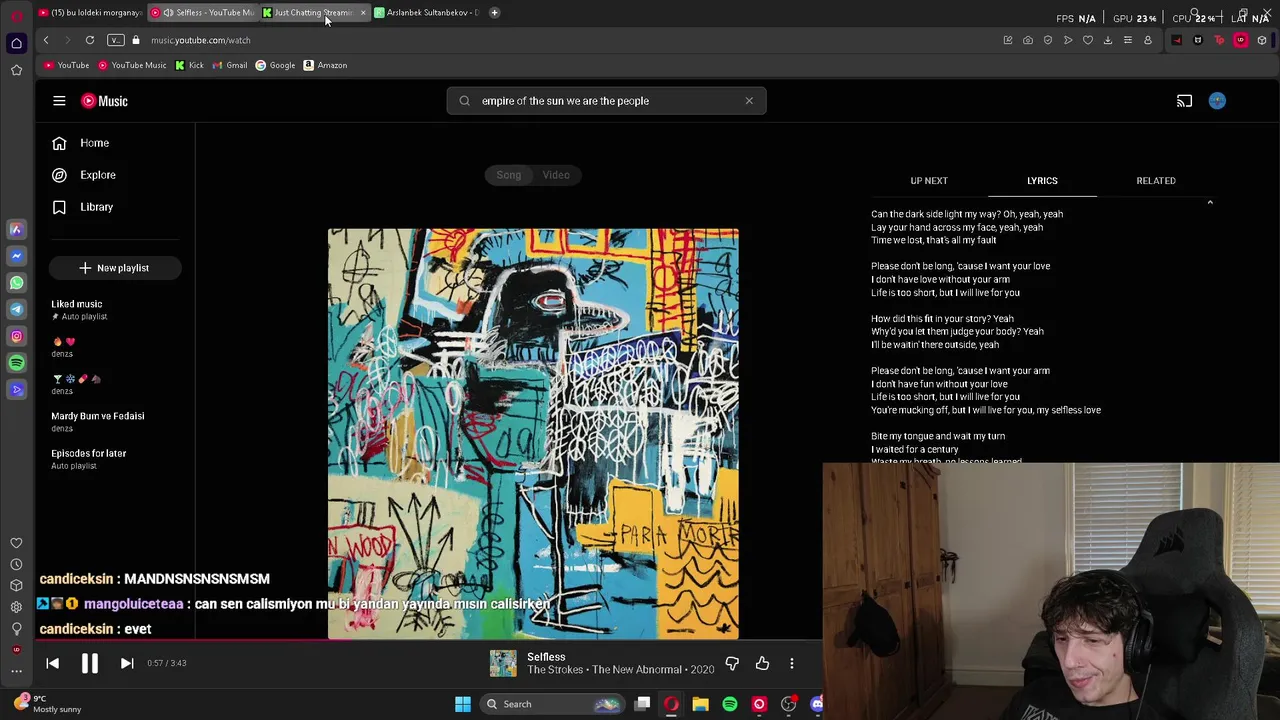Screen dimensions: 1280x720
Task: Click the YouTube Music logo
Action: 105,101
